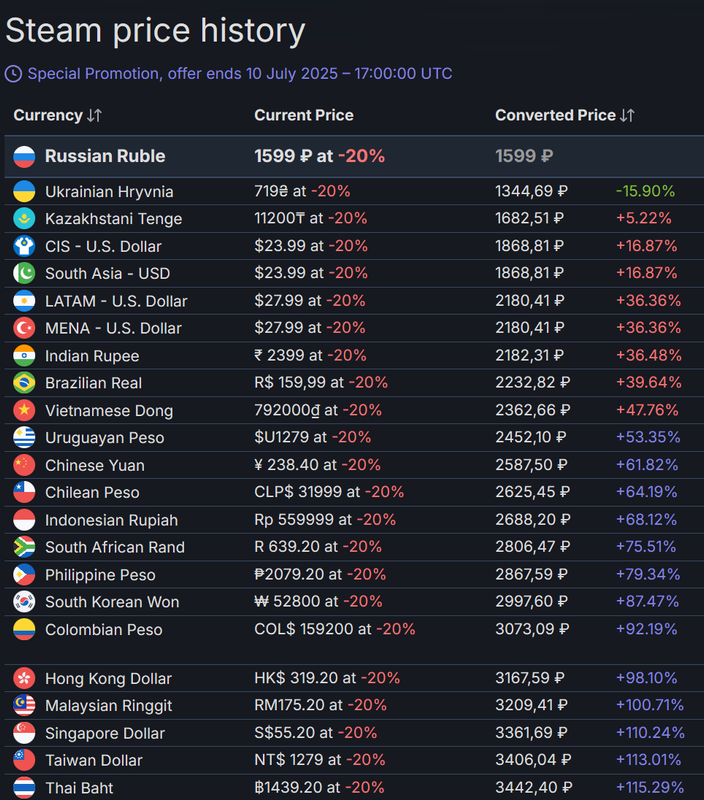Click the HK$ 319.20 current price
This screenshot has width=704, height=800.
(327, 678)
